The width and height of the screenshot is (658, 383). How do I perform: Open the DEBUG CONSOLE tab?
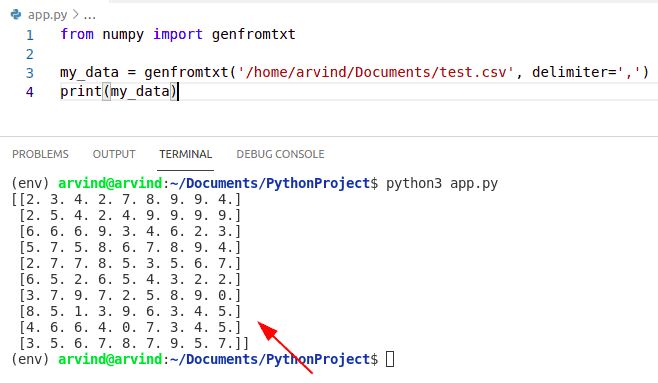click(280, 154)
